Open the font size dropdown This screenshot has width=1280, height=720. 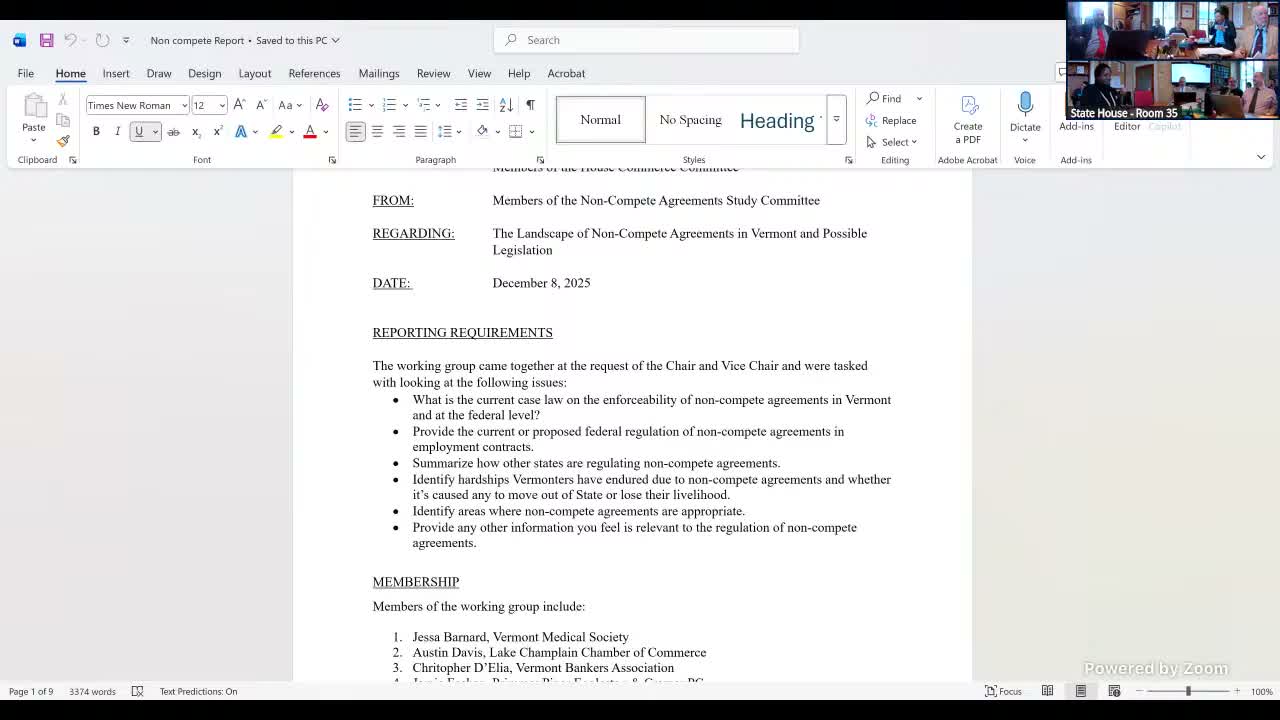[x=222, y=105]
